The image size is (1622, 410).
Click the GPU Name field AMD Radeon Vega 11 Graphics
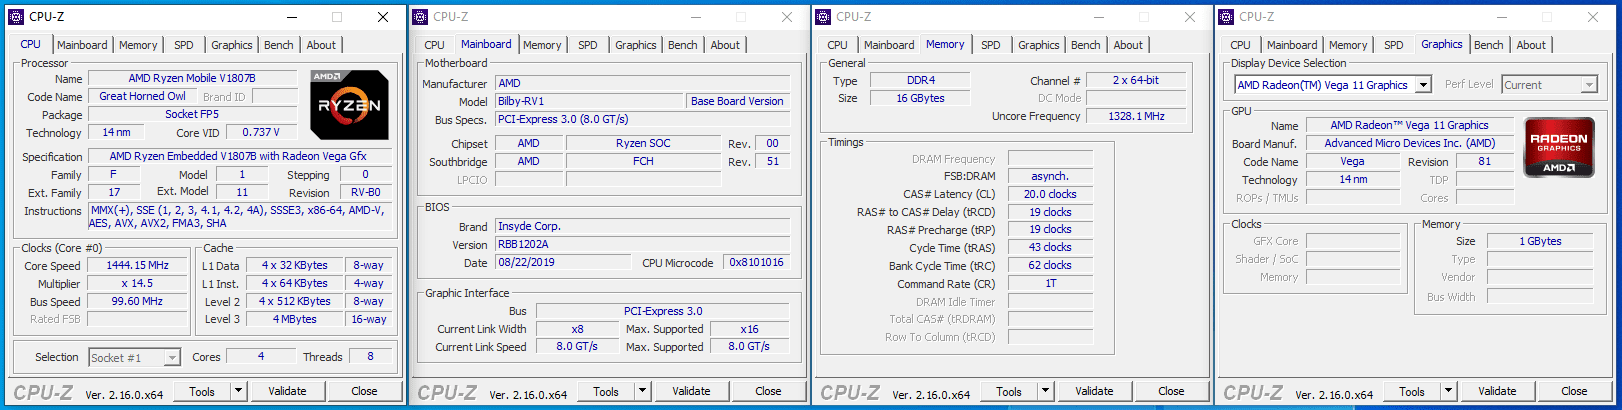(x=1409, y=125)
